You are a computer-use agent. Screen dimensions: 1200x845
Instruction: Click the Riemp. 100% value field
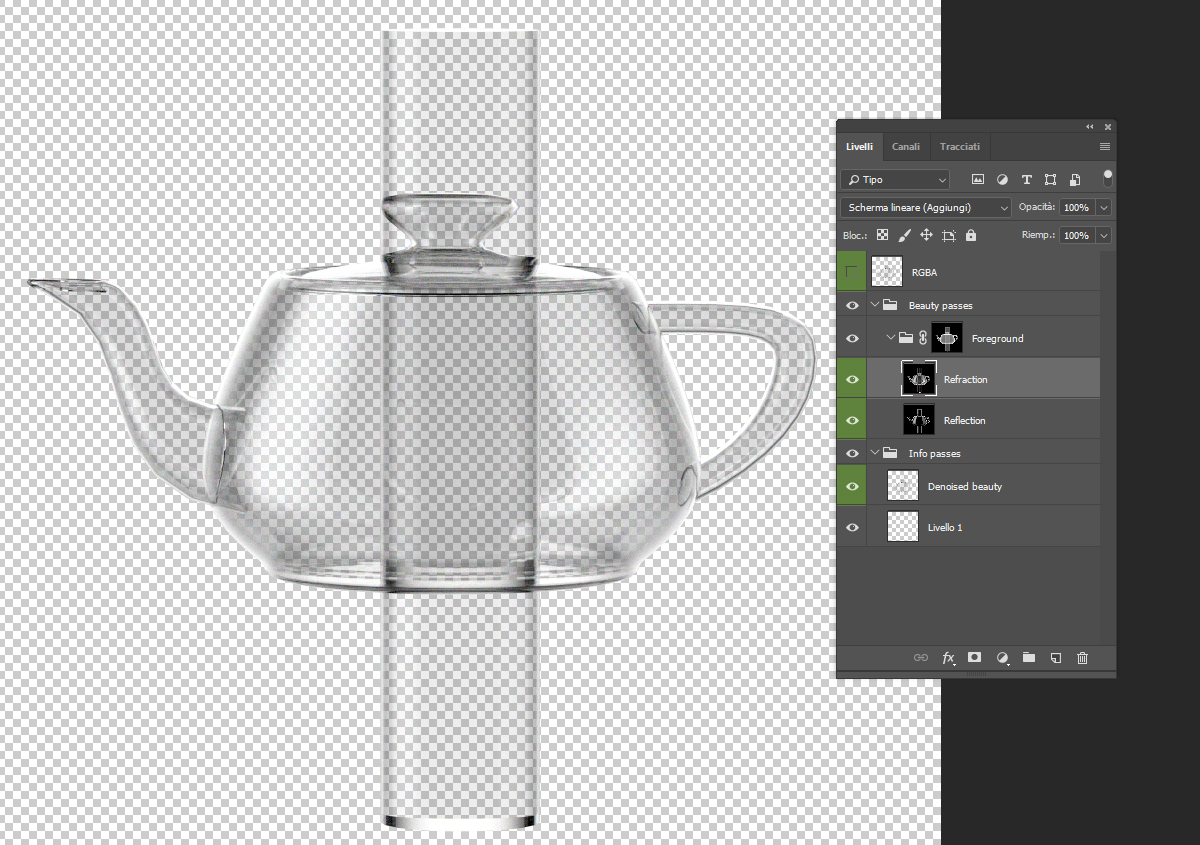(x=1077, y=235)
